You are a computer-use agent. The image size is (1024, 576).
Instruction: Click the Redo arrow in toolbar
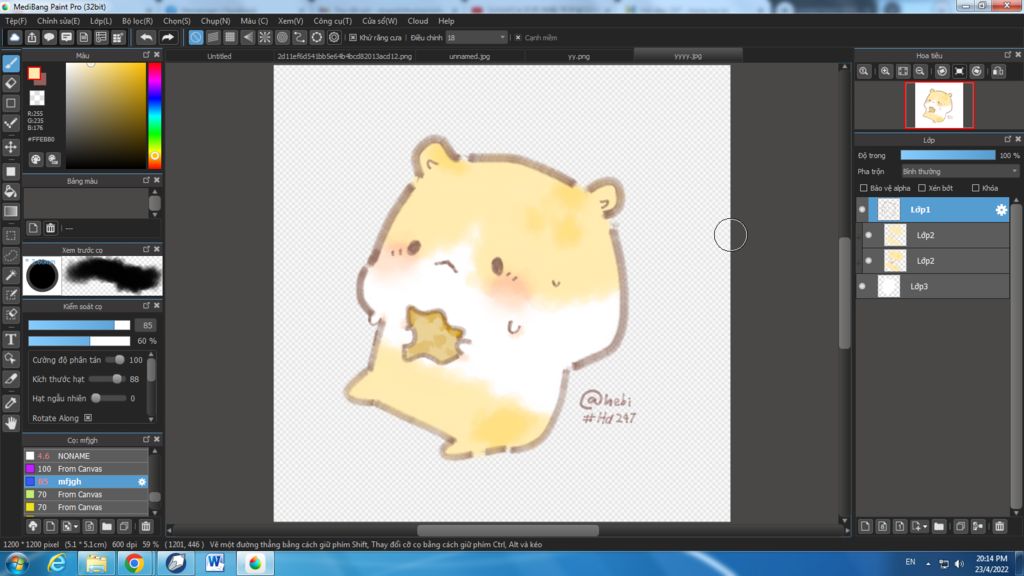coord(168,37)
